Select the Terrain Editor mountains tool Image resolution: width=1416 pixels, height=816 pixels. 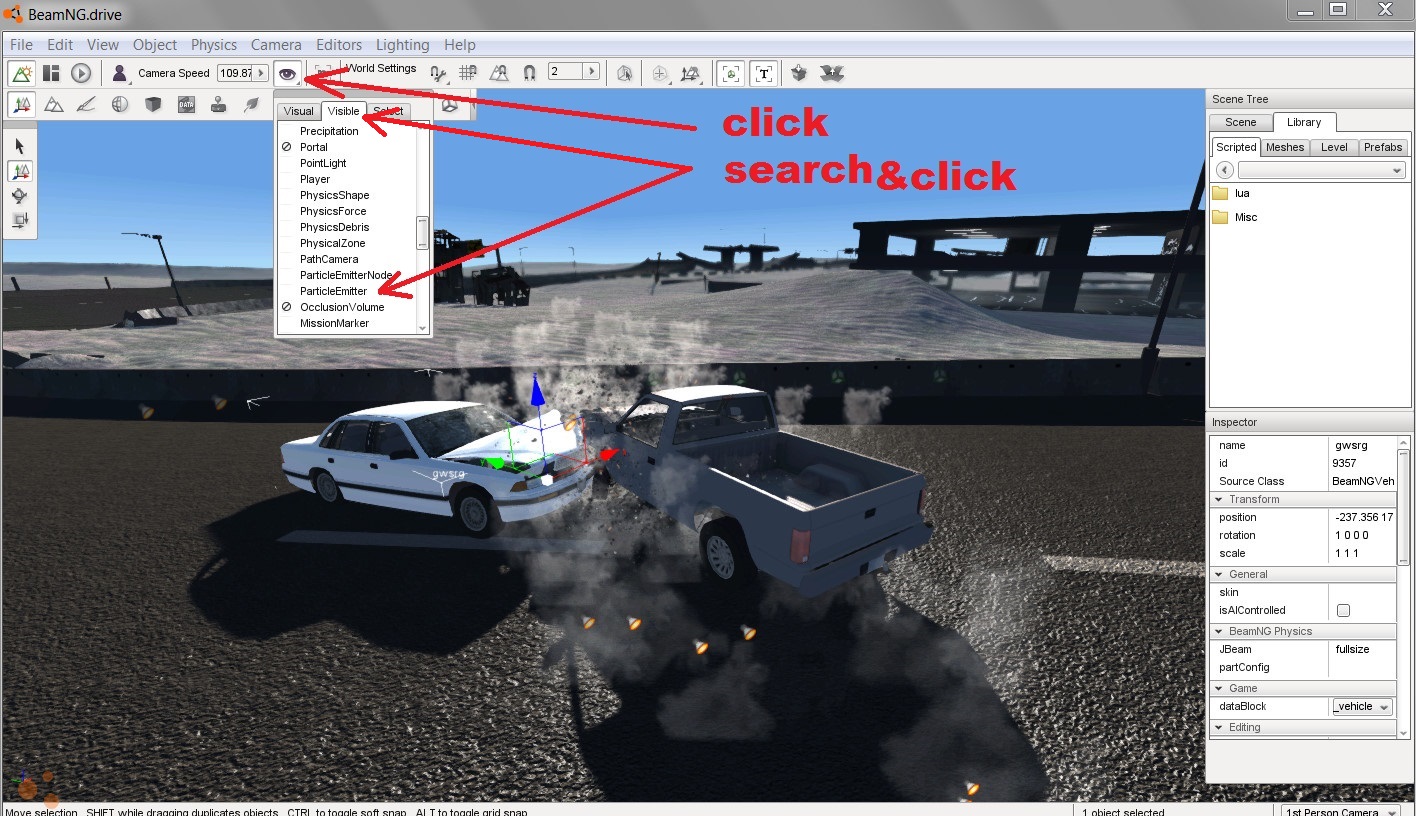tap(54, 104)
